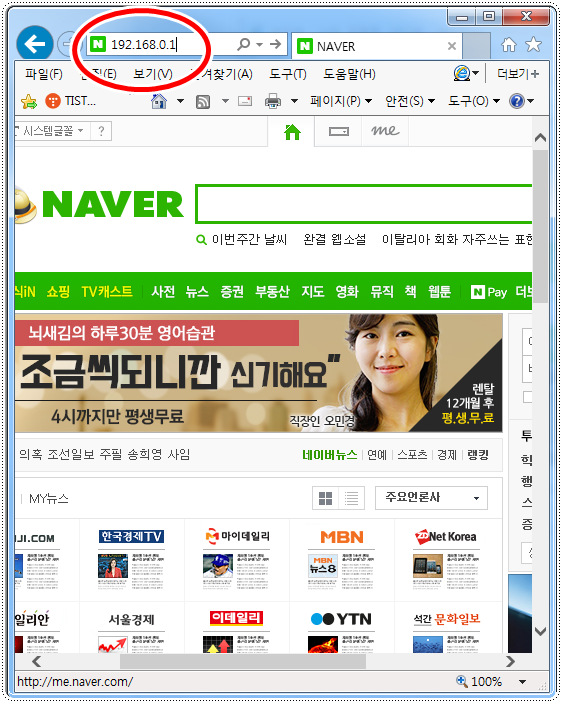Expand the feeds dropdown arrow
The width and height of the screenshot is (562, 703).
click(x=225, y=101)
